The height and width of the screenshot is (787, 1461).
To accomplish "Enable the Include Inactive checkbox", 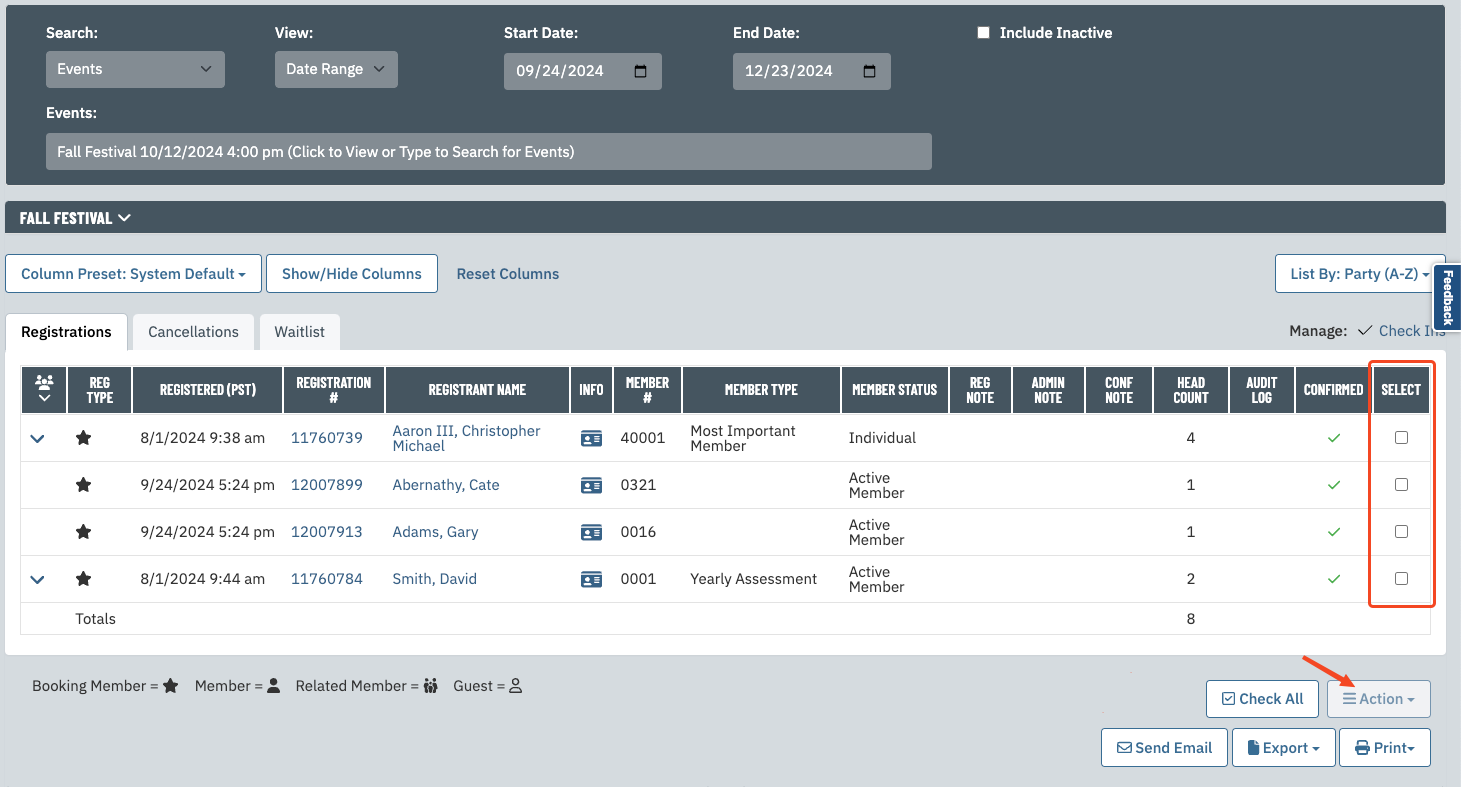I will click(x=983, y=33).
